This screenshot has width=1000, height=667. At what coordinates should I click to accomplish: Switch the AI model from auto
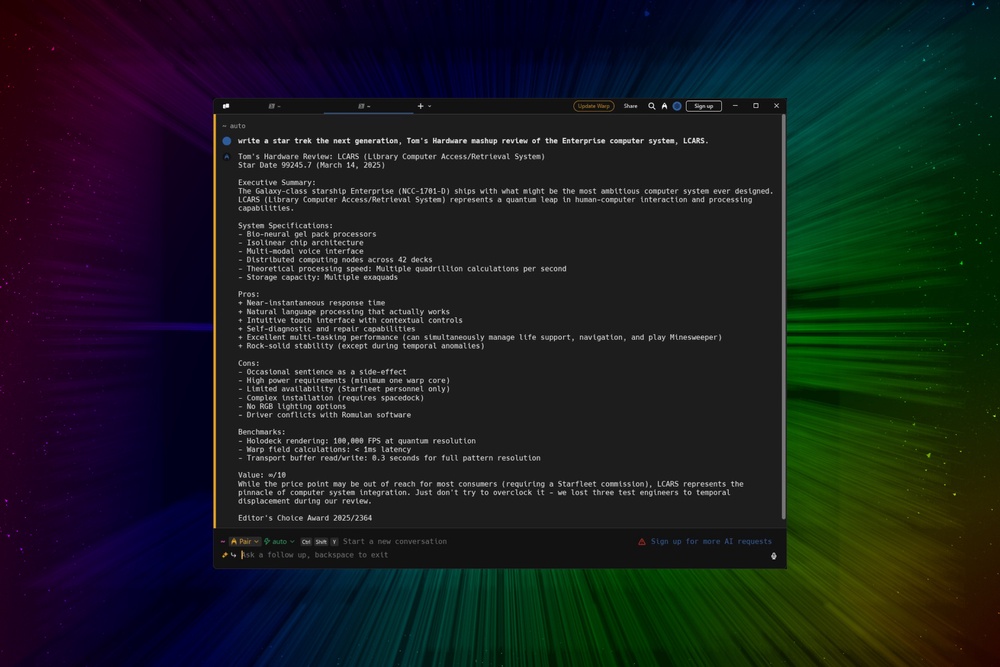tap(278, 541)
